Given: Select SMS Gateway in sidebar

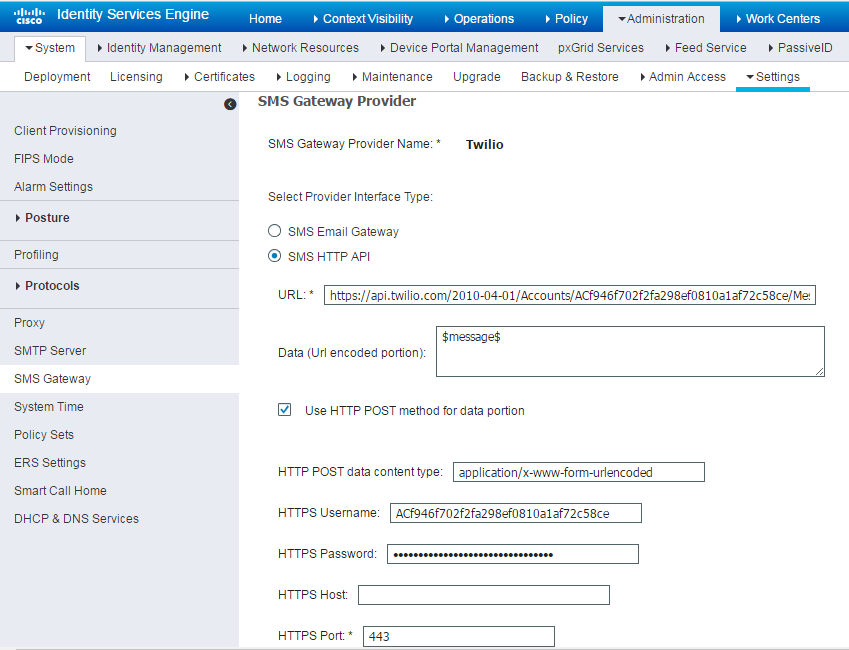Looking at the screenshot, I should 119,379.
